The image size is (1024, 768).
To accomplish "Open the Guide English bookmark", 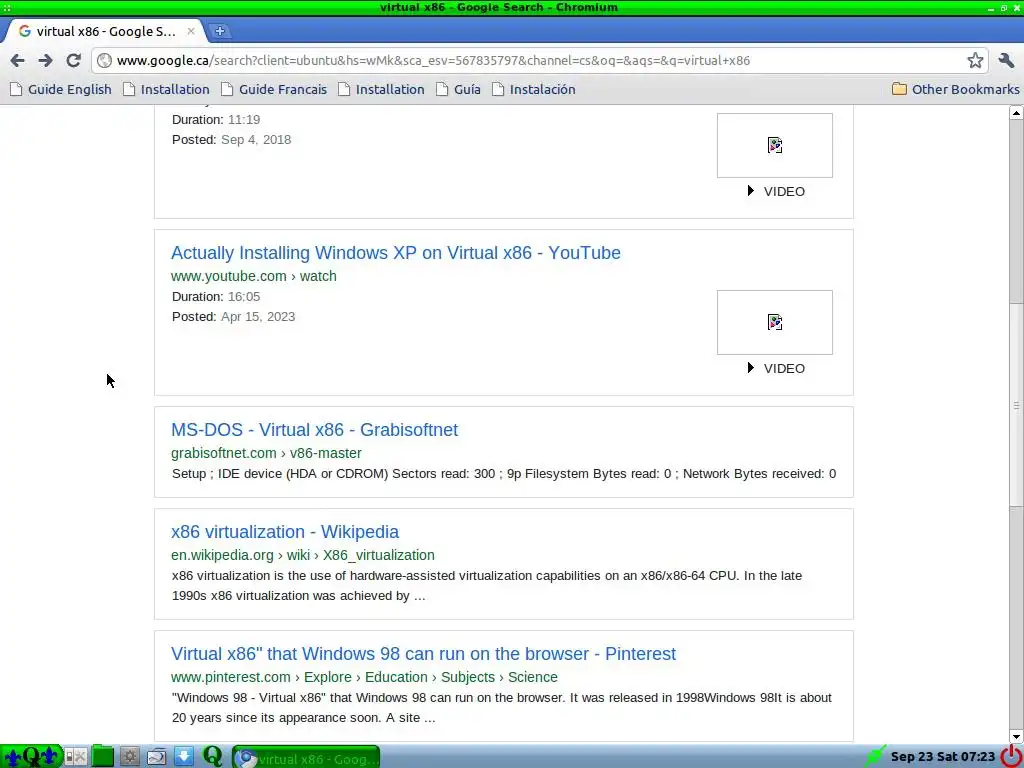I will (61, 89).
